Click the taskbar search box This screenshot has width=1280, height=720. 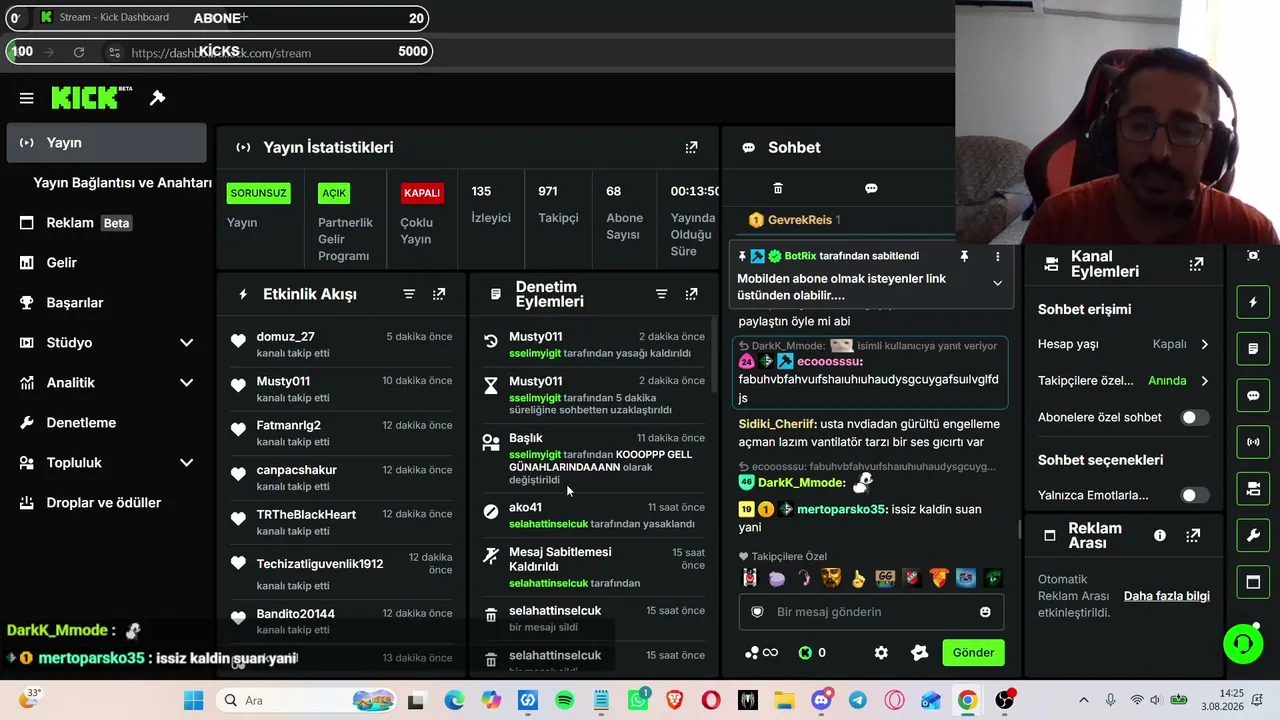(306, 700)
